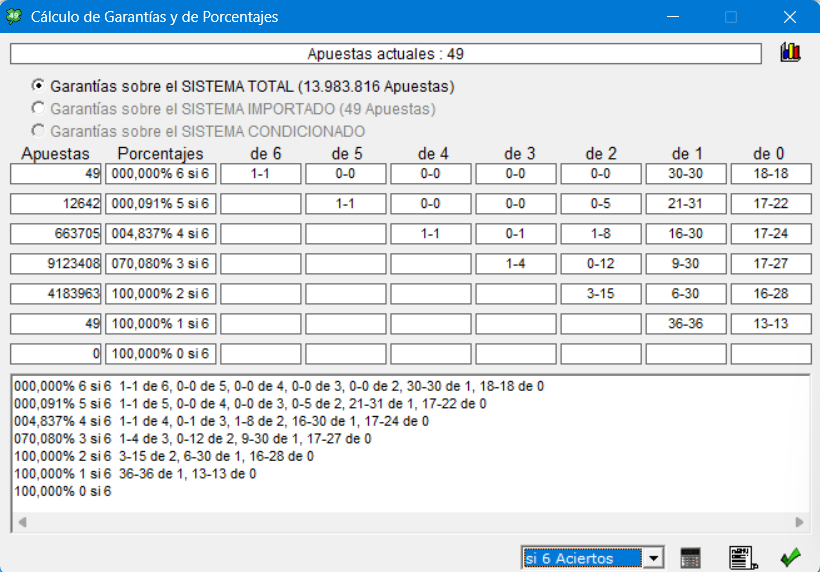Click the de 1 cell showing 21-31

tap(686, 203)
